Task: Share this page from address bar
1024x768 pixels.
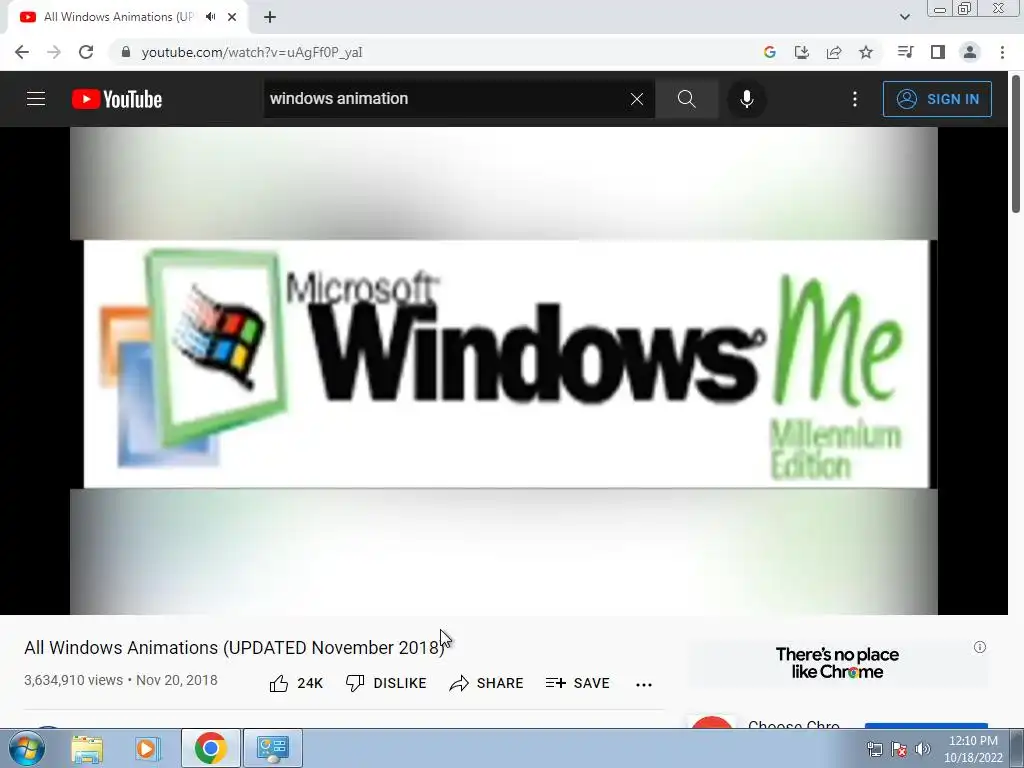Action: coord(834,52)
